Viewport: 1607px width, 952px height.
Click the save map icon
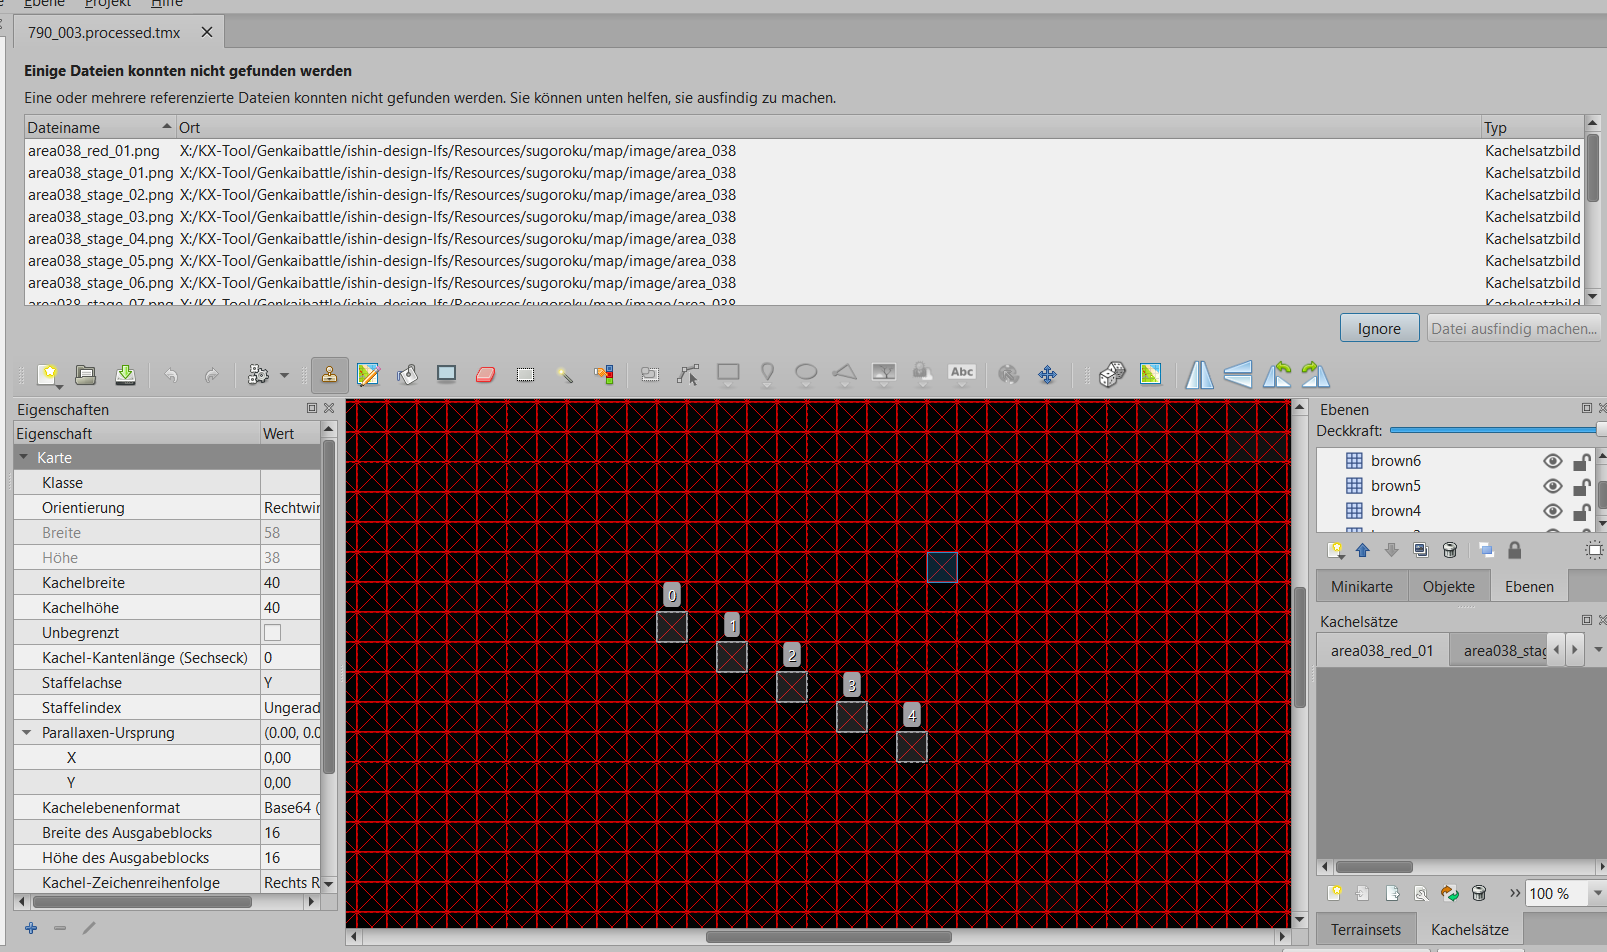click(x=125, y=375)
